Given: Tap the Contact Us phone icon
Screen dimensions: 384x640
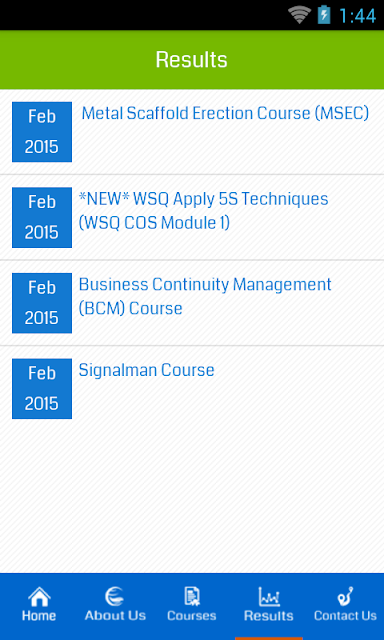Looking at the screenshot, I should (x=345, y=597).
